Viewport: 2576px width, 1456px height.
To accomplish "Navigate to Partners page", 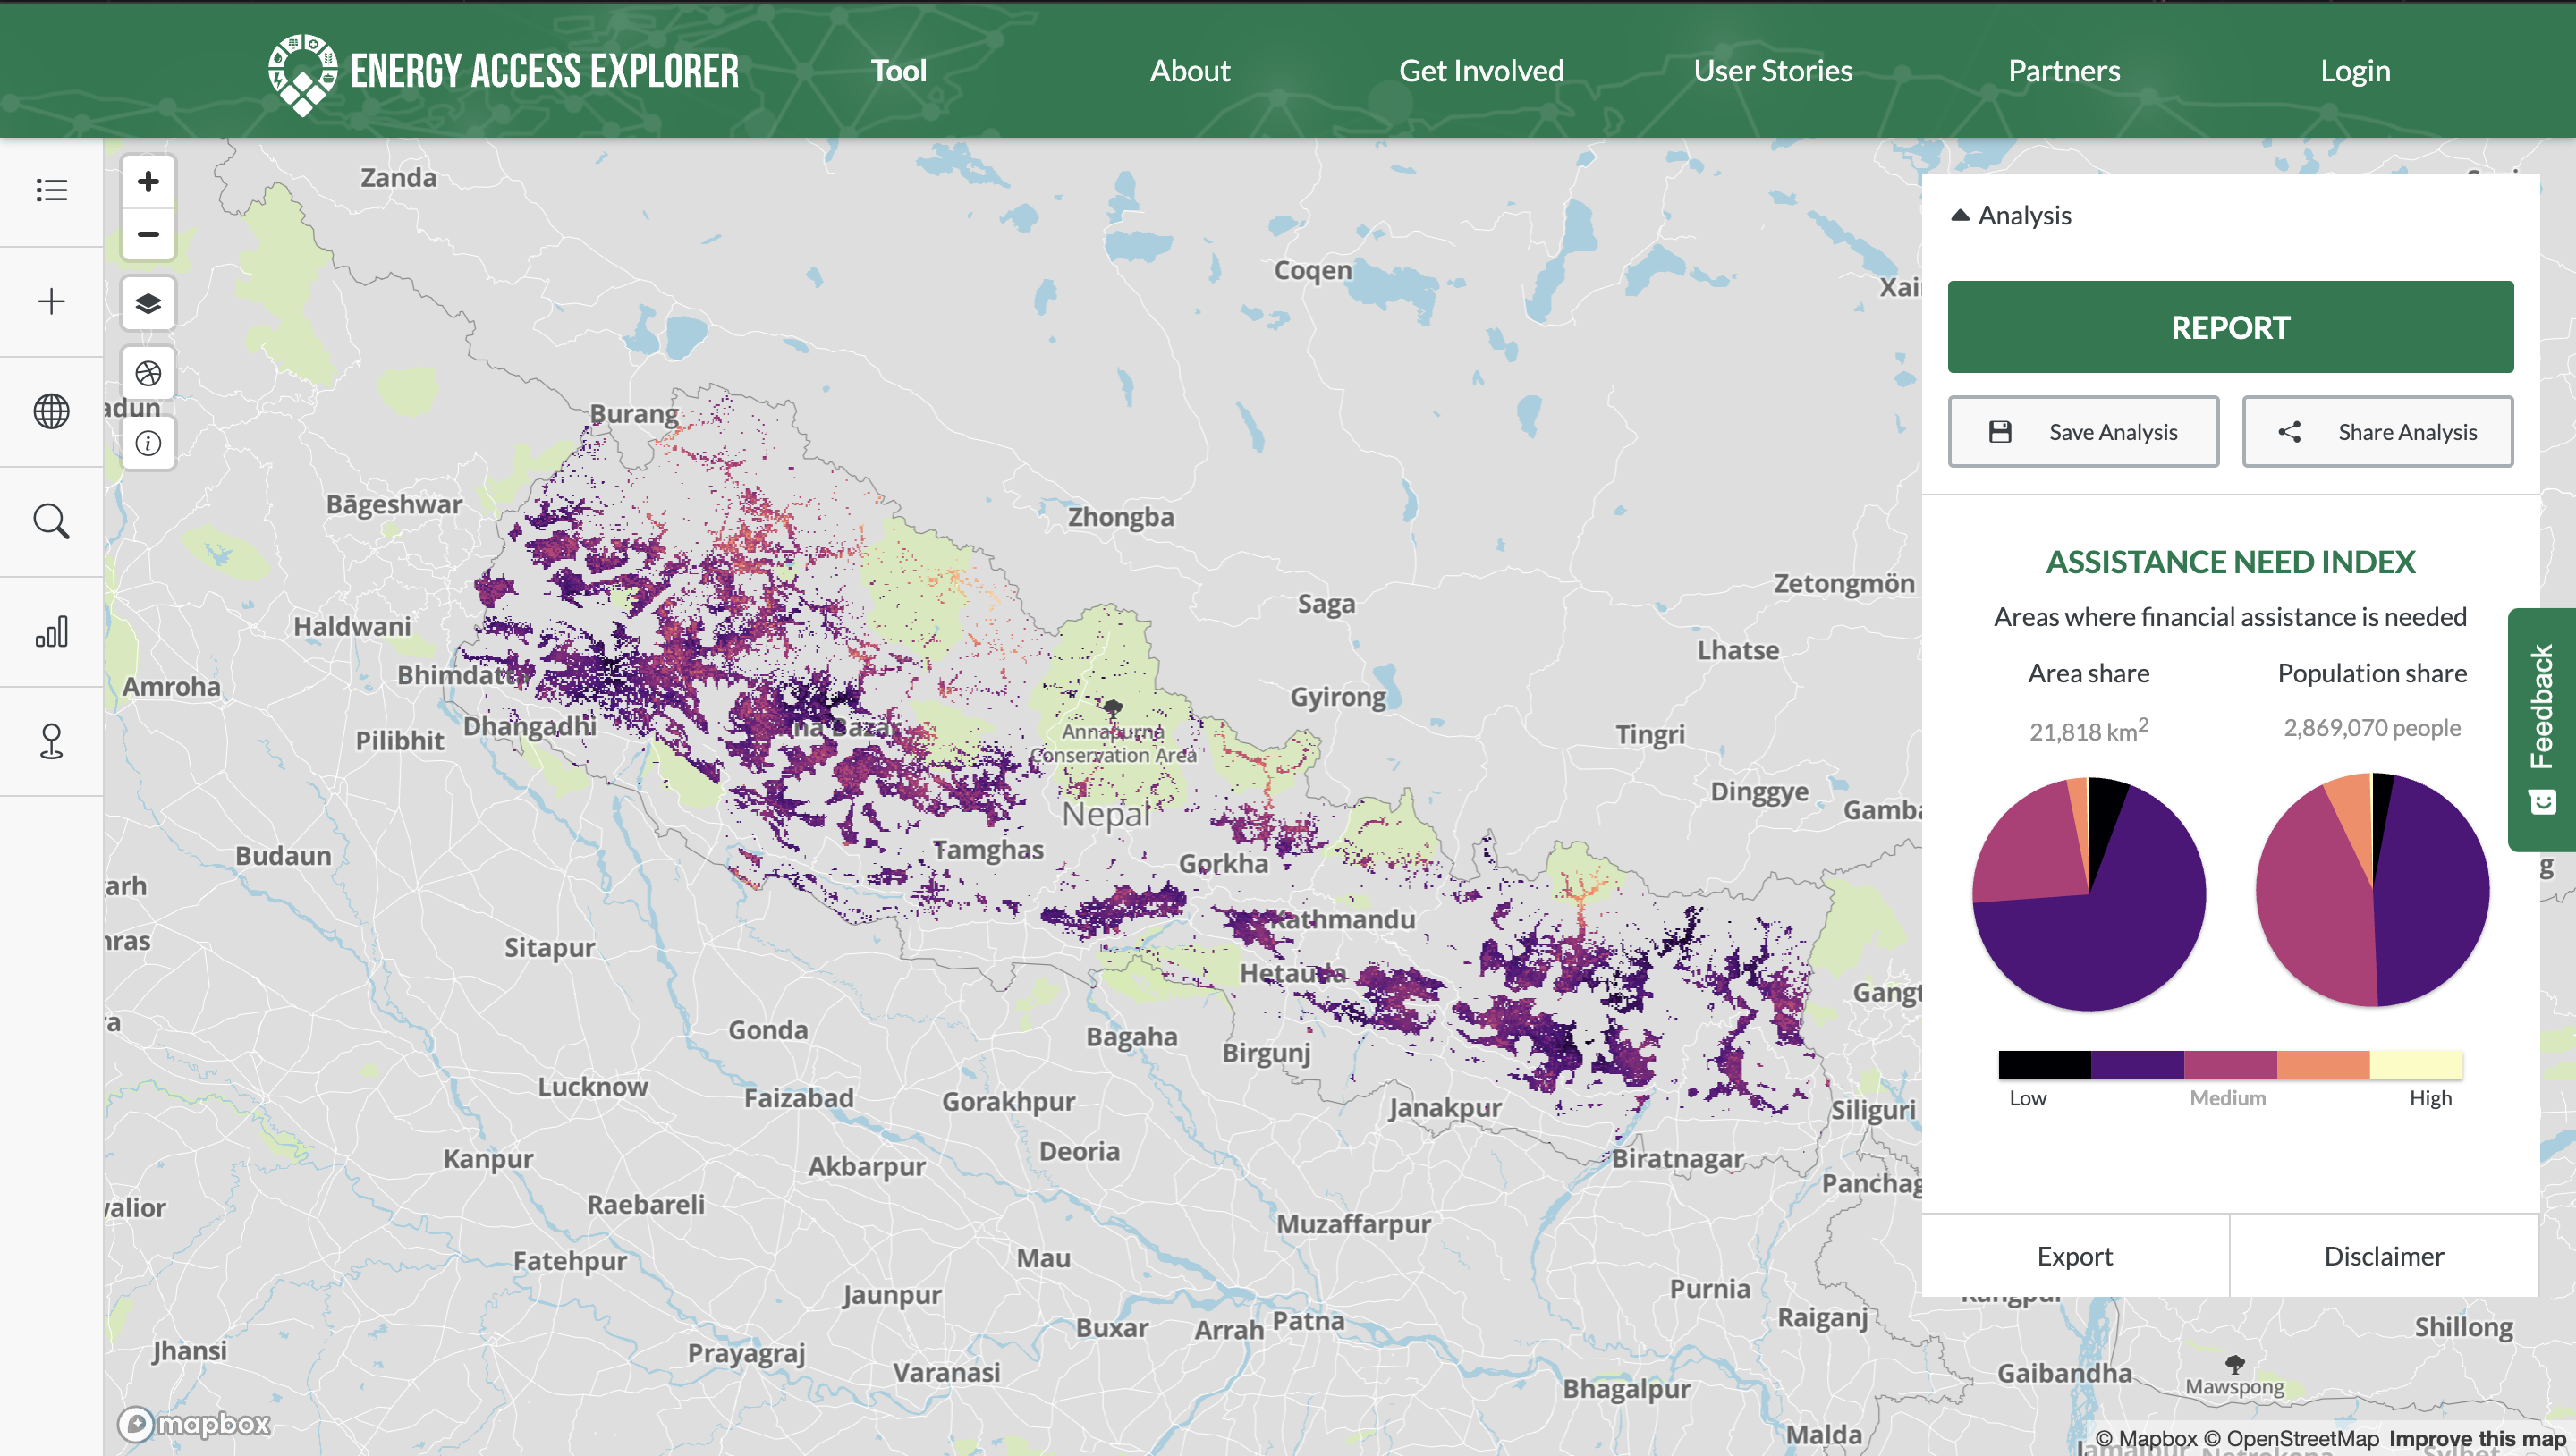I will 2064,71.
